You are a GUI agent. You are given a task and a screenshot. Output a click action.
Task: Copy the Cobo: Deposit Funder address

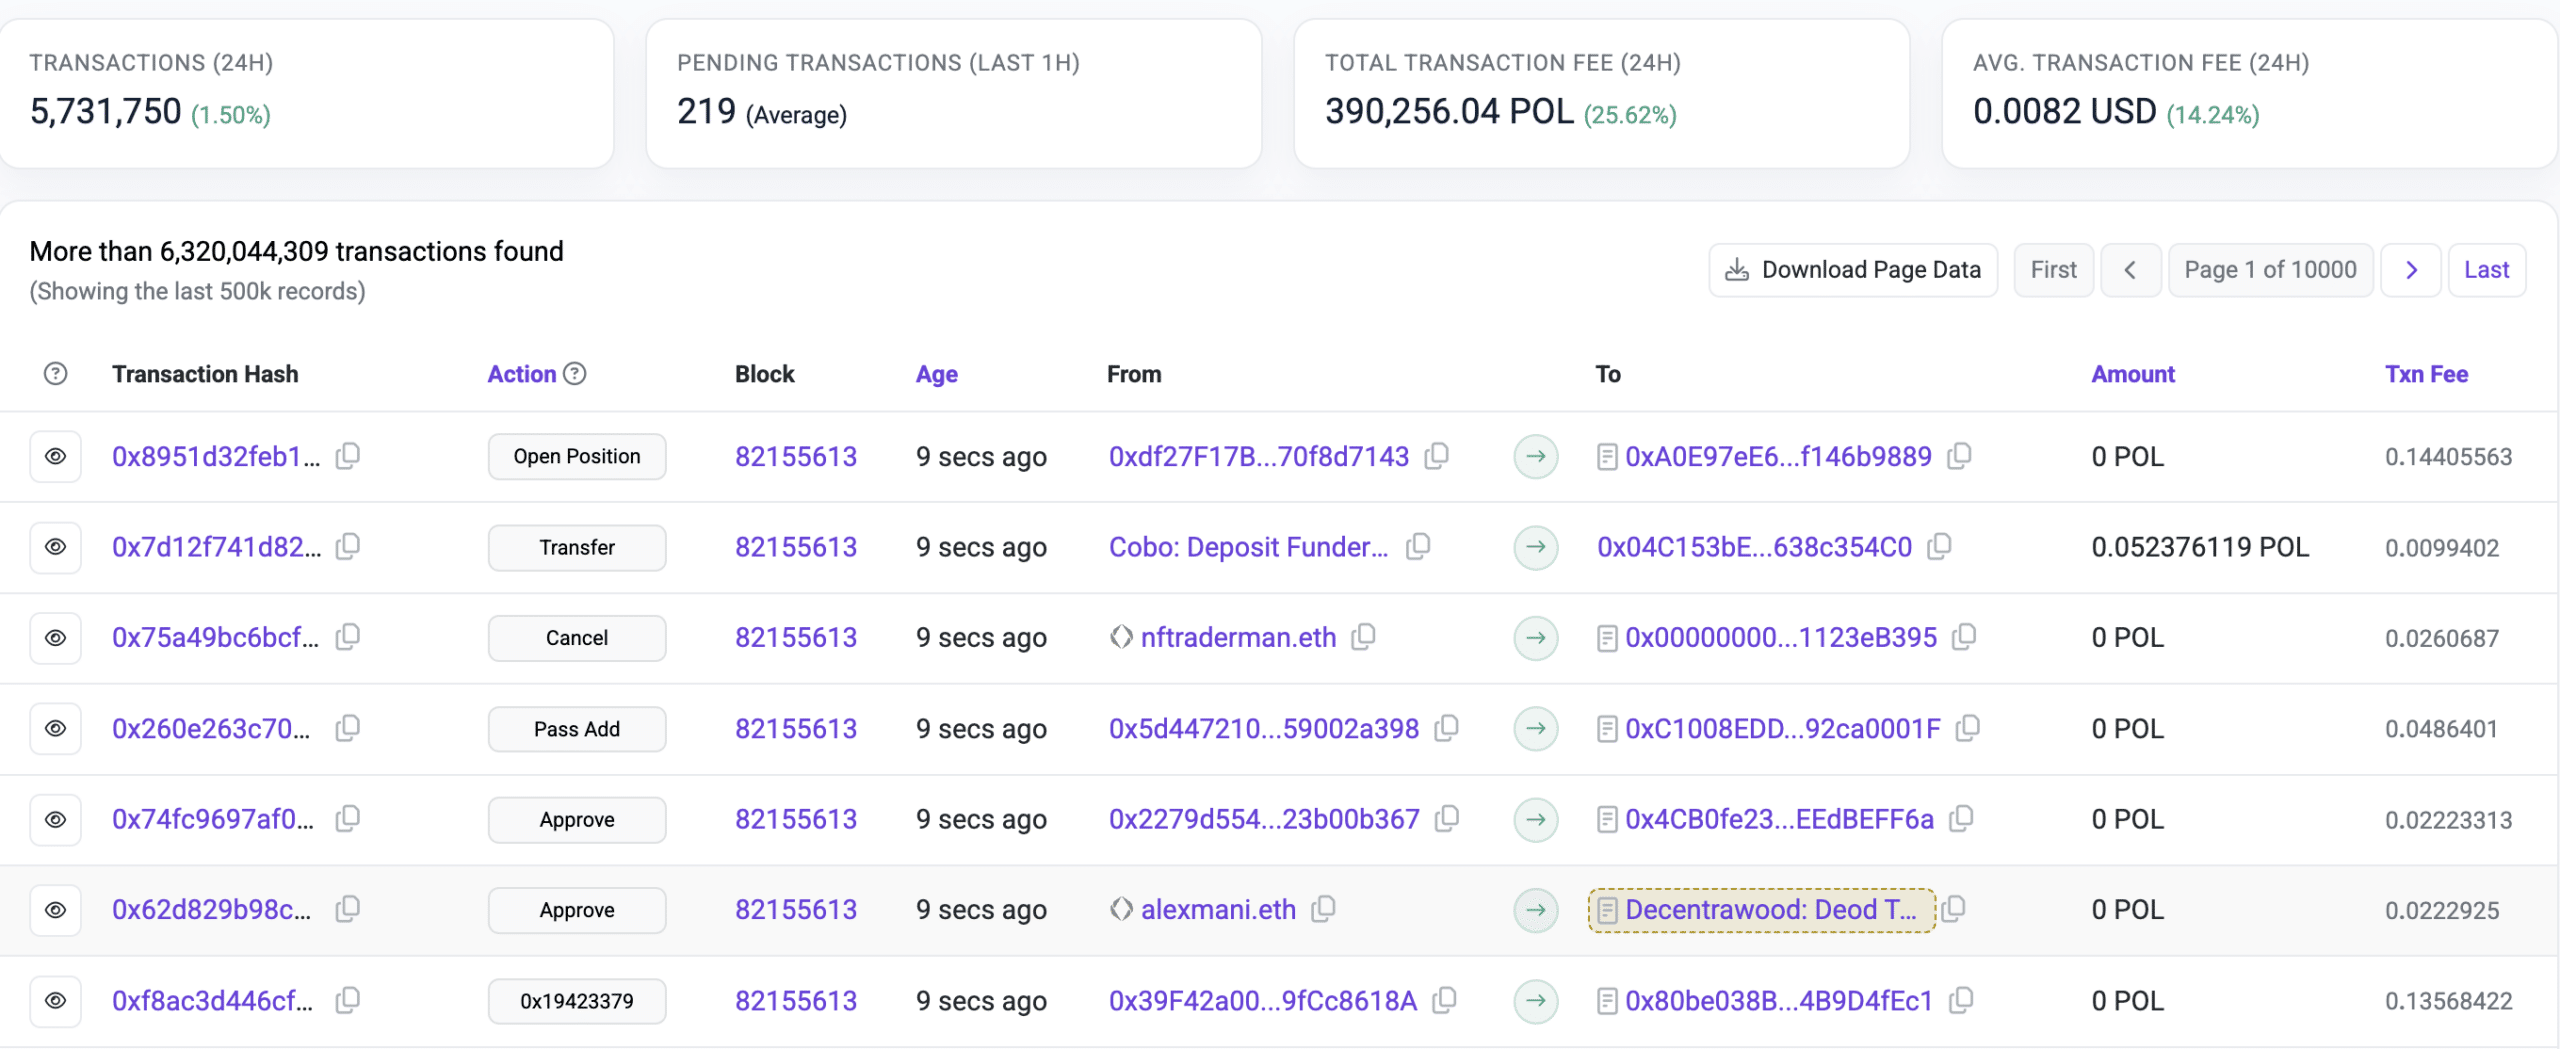[x=1418, y=547]
